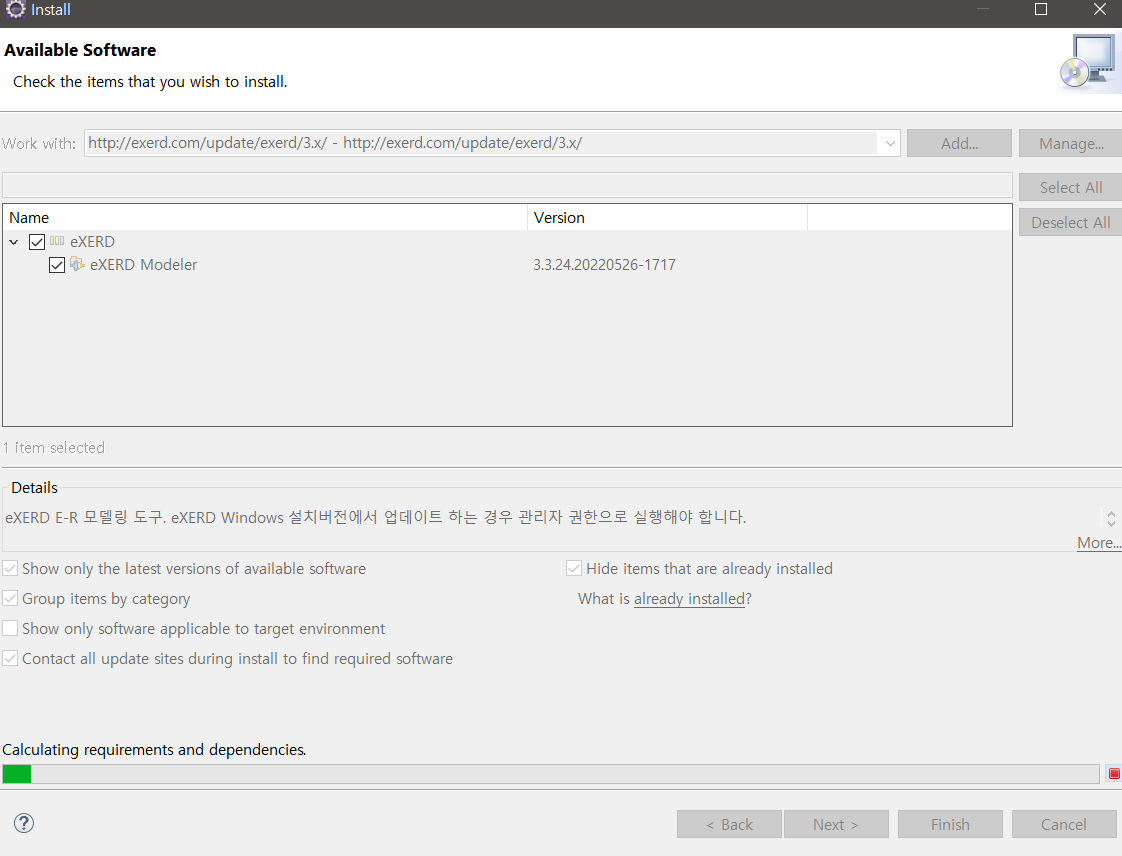Image resolution: width=1122 pixels, height=856 pixels.
Task: Click the eXERD category icon
Action: pyautogui.click(x=57, y=241)
